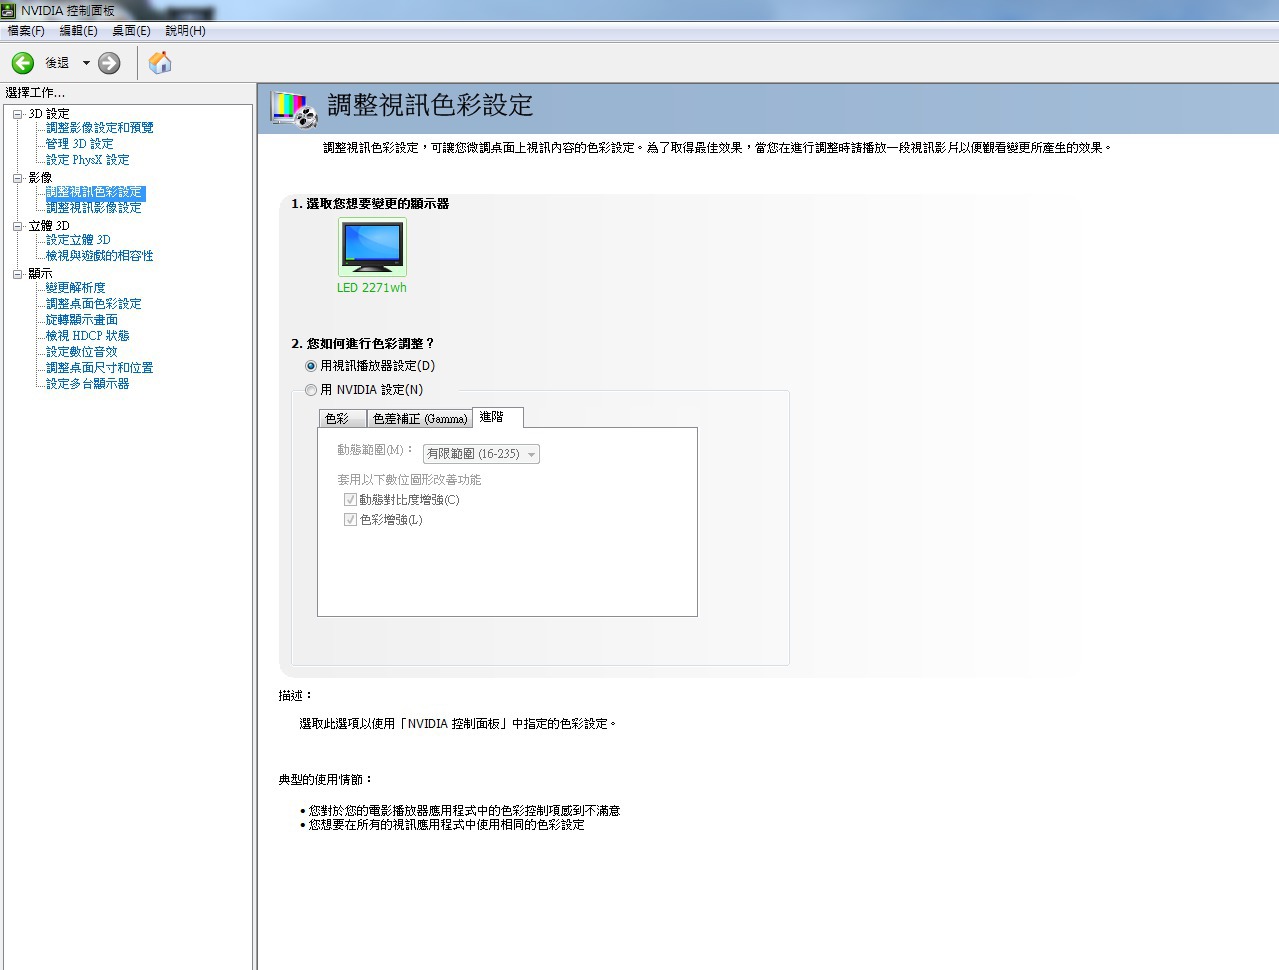Click the video color settings header icon

point(294,109)
